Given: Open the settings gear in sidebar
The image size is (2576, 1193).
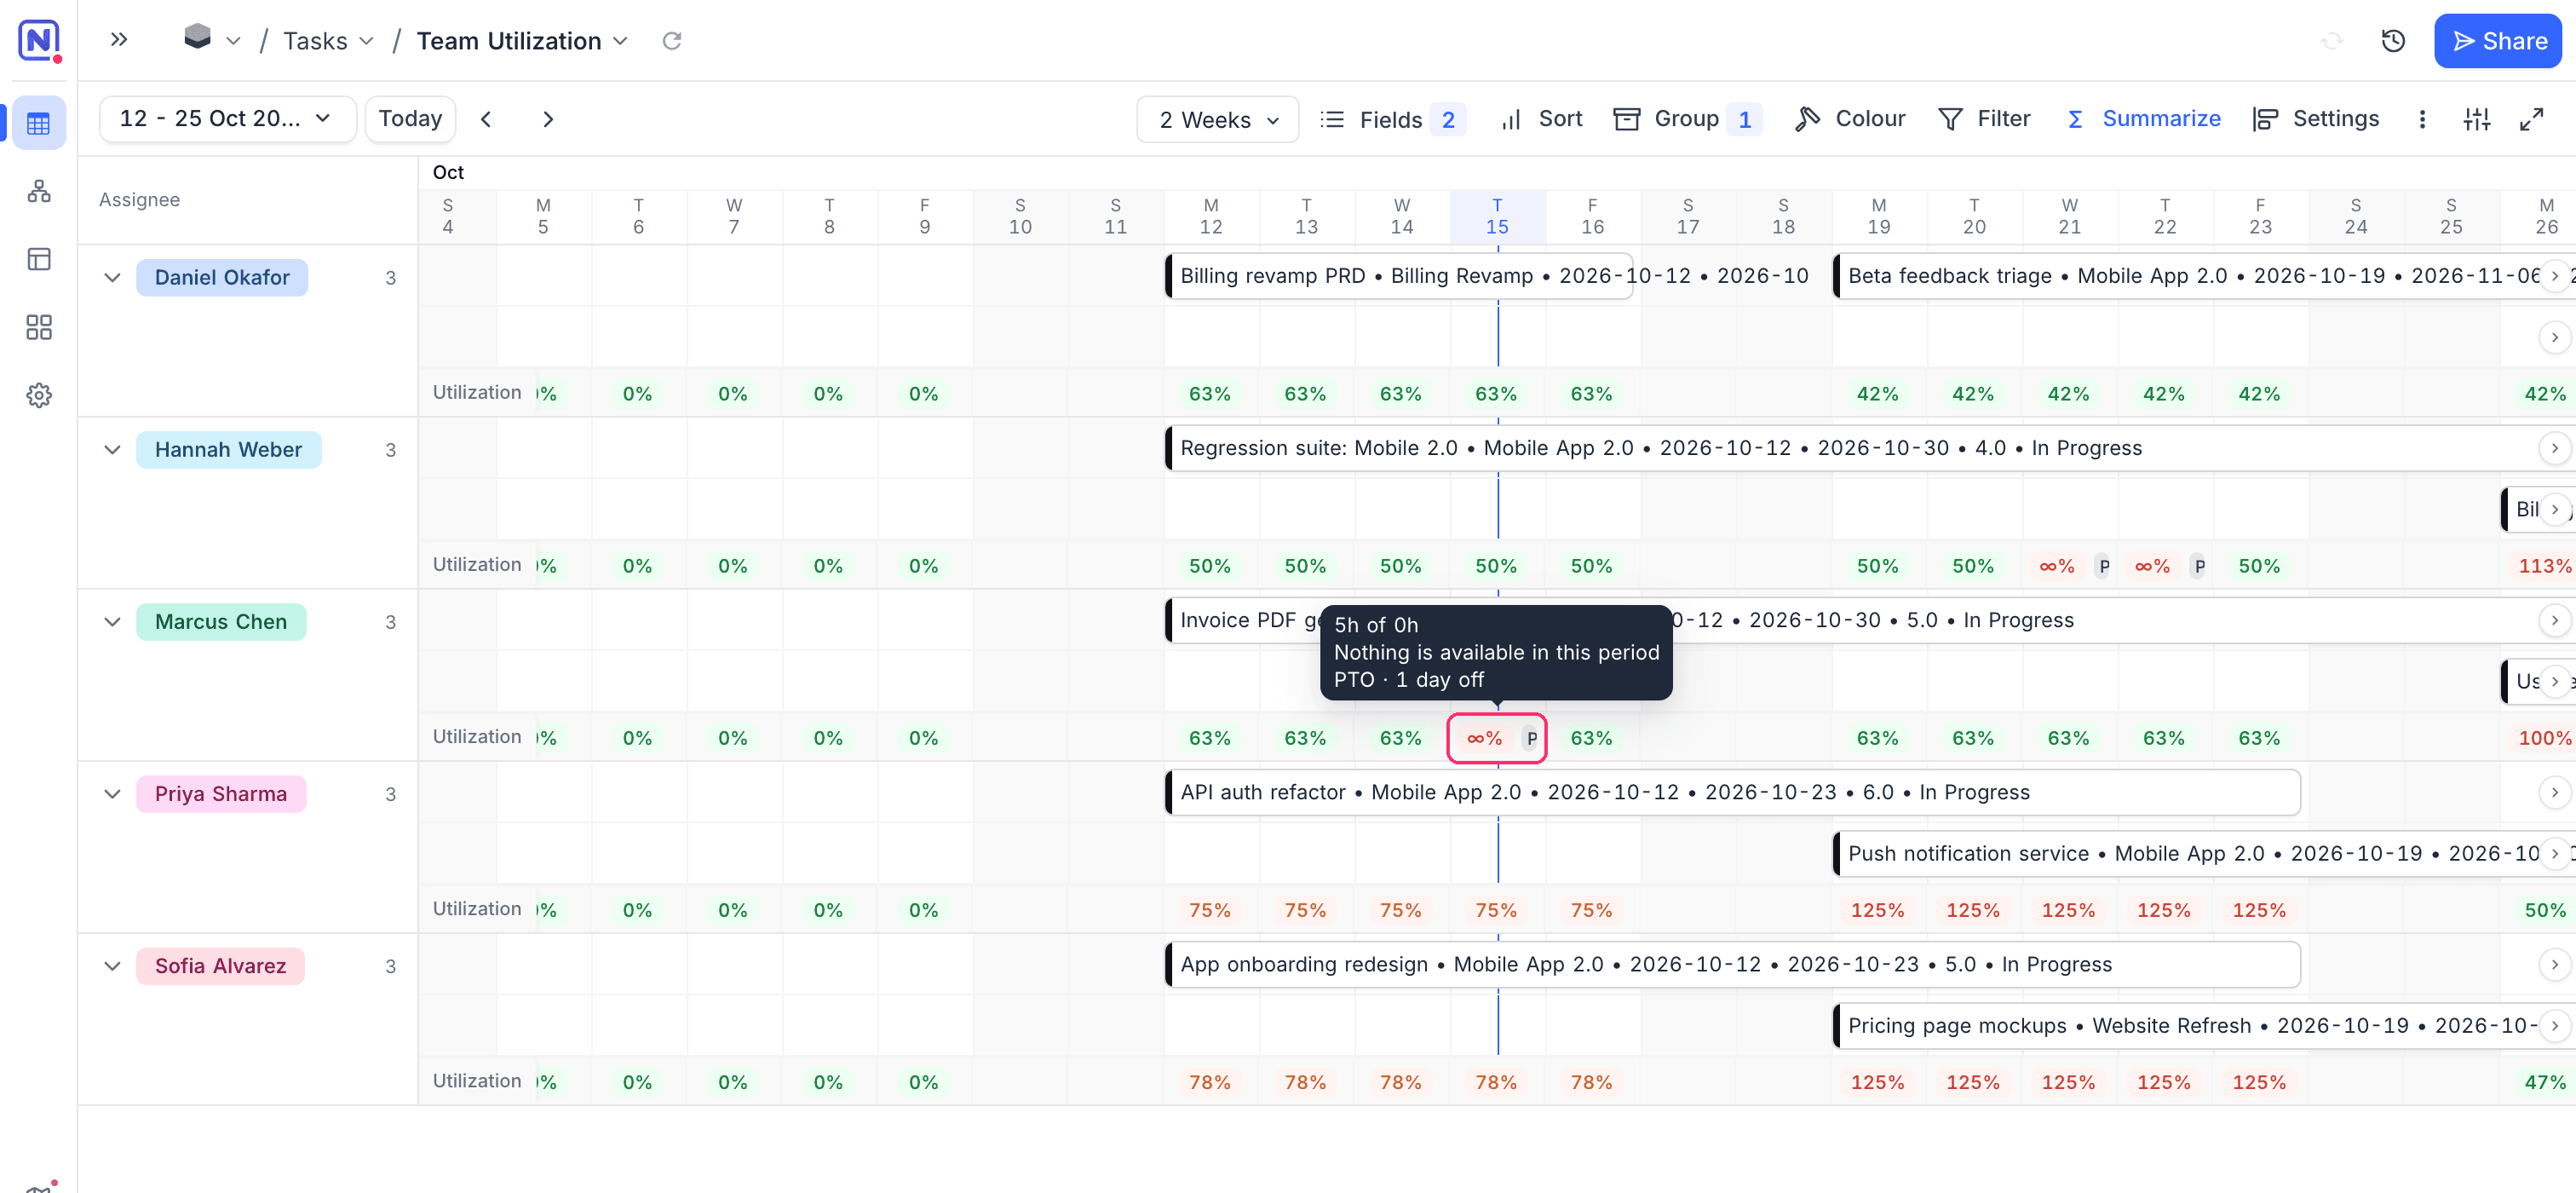Looking at the screenshot, I should [x=39, y=395].
